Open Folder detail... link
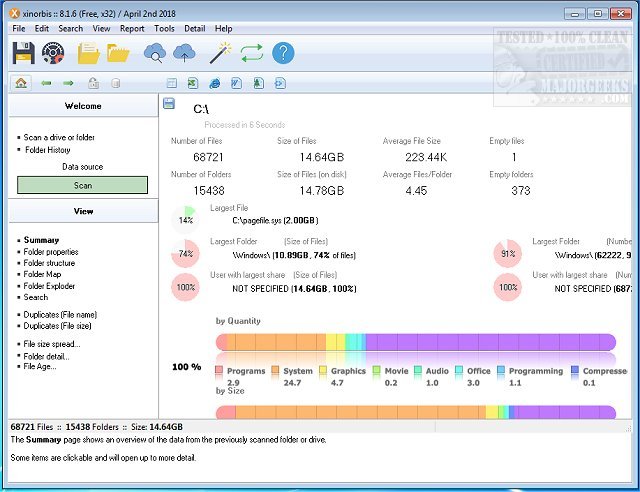The height and width of the screenshot is (492, 640). (46, 356)
